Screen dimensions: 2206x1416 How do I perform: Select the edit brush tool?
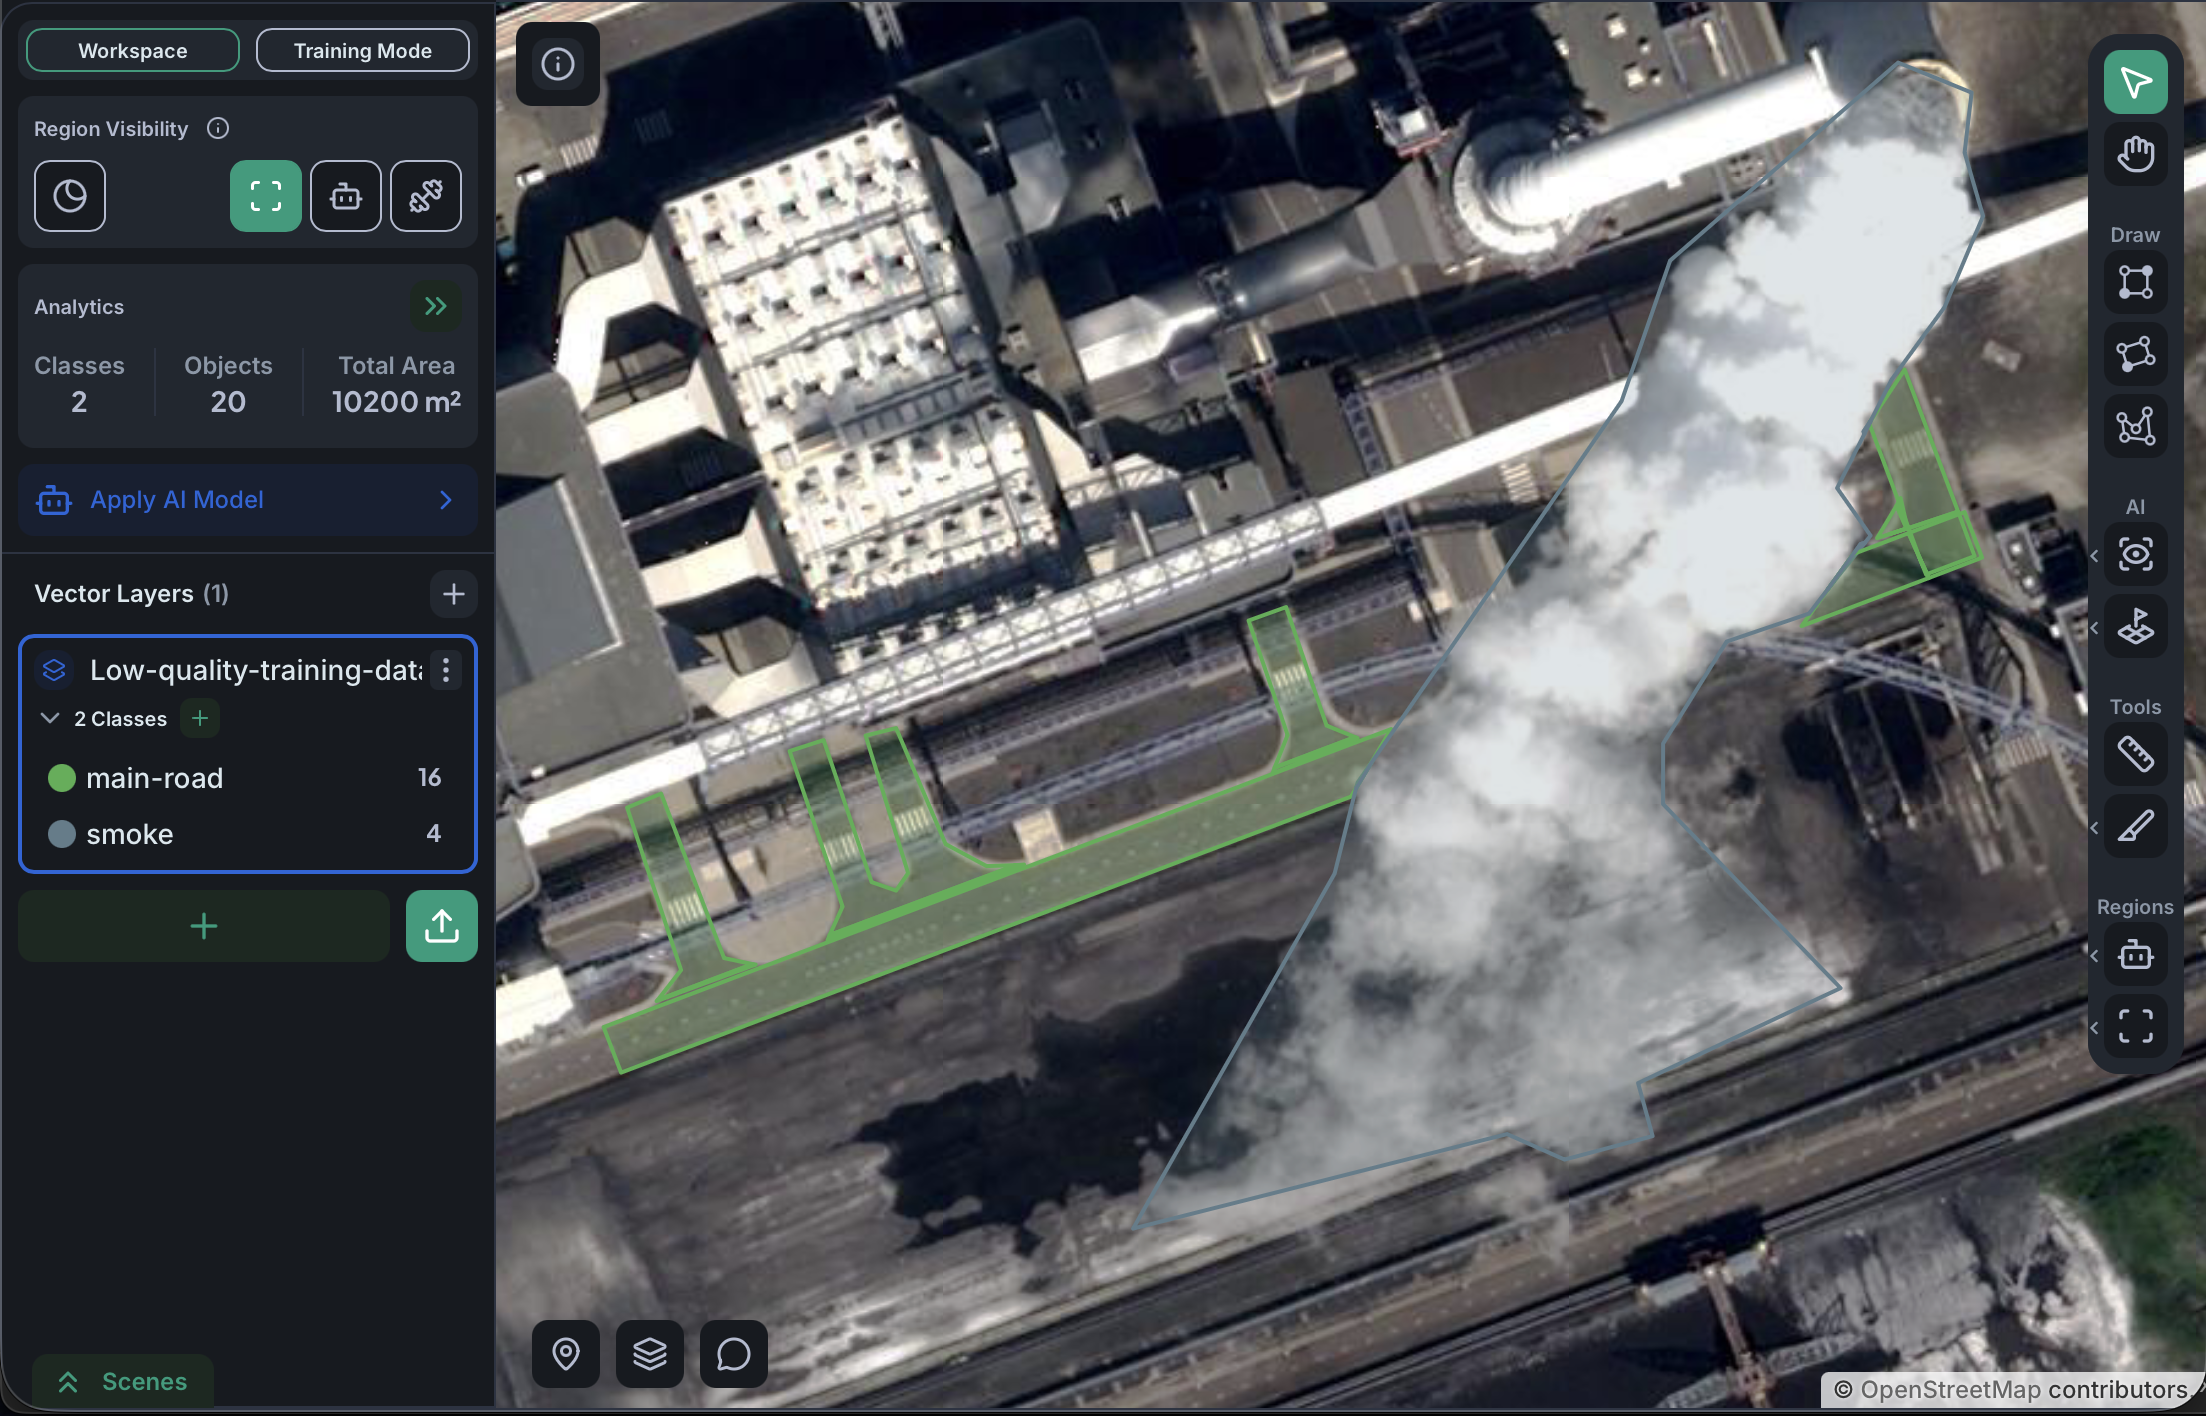tap(2135, 827)
